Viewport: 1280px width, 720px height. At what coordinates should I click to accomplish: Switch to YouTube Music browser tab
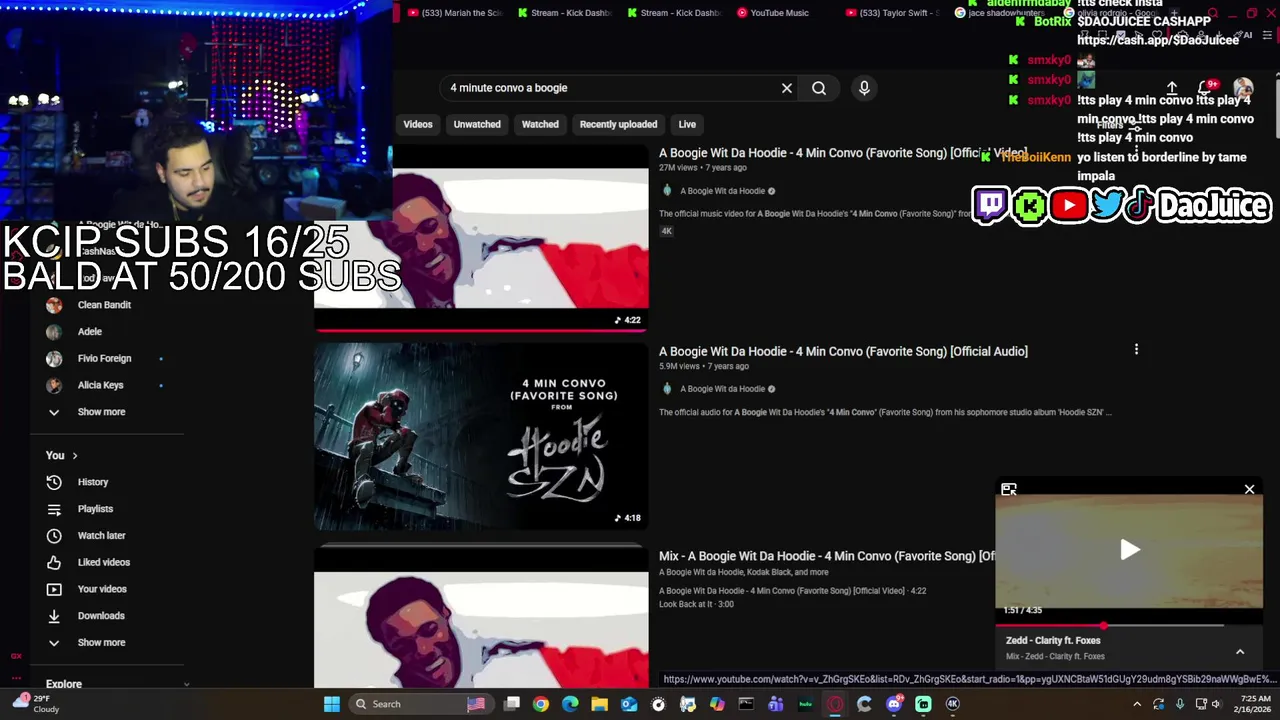point(774,13)
